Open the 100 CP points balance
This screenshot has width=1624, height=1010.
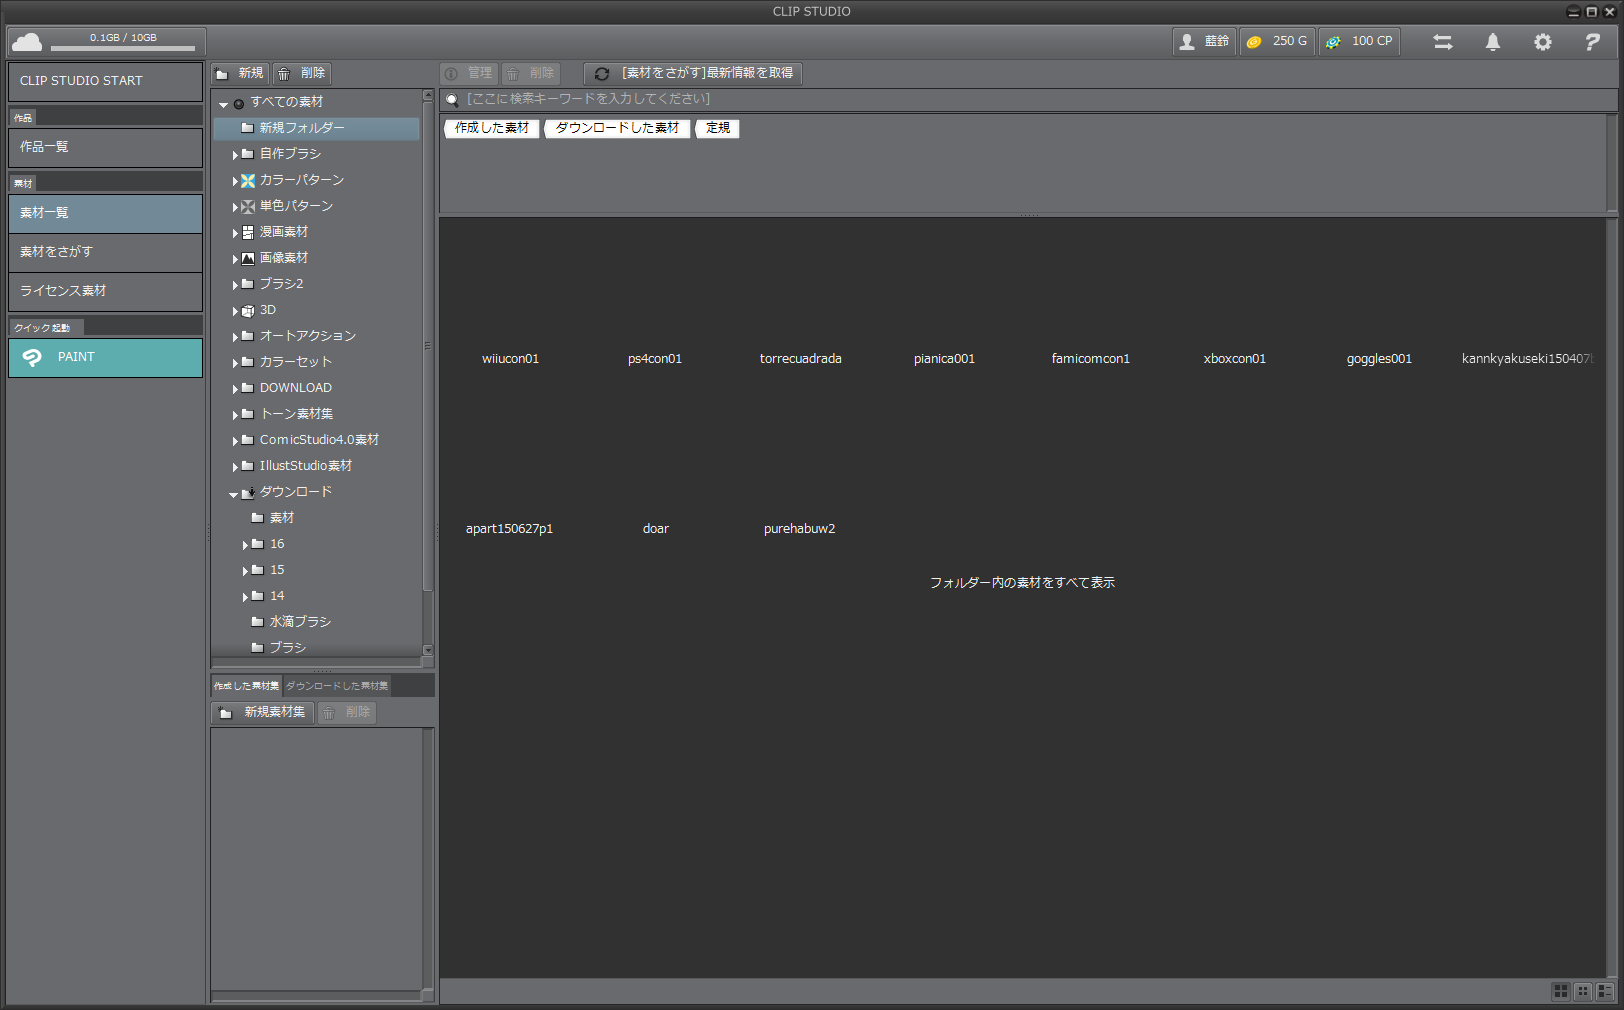click(x=1359, y=42)
